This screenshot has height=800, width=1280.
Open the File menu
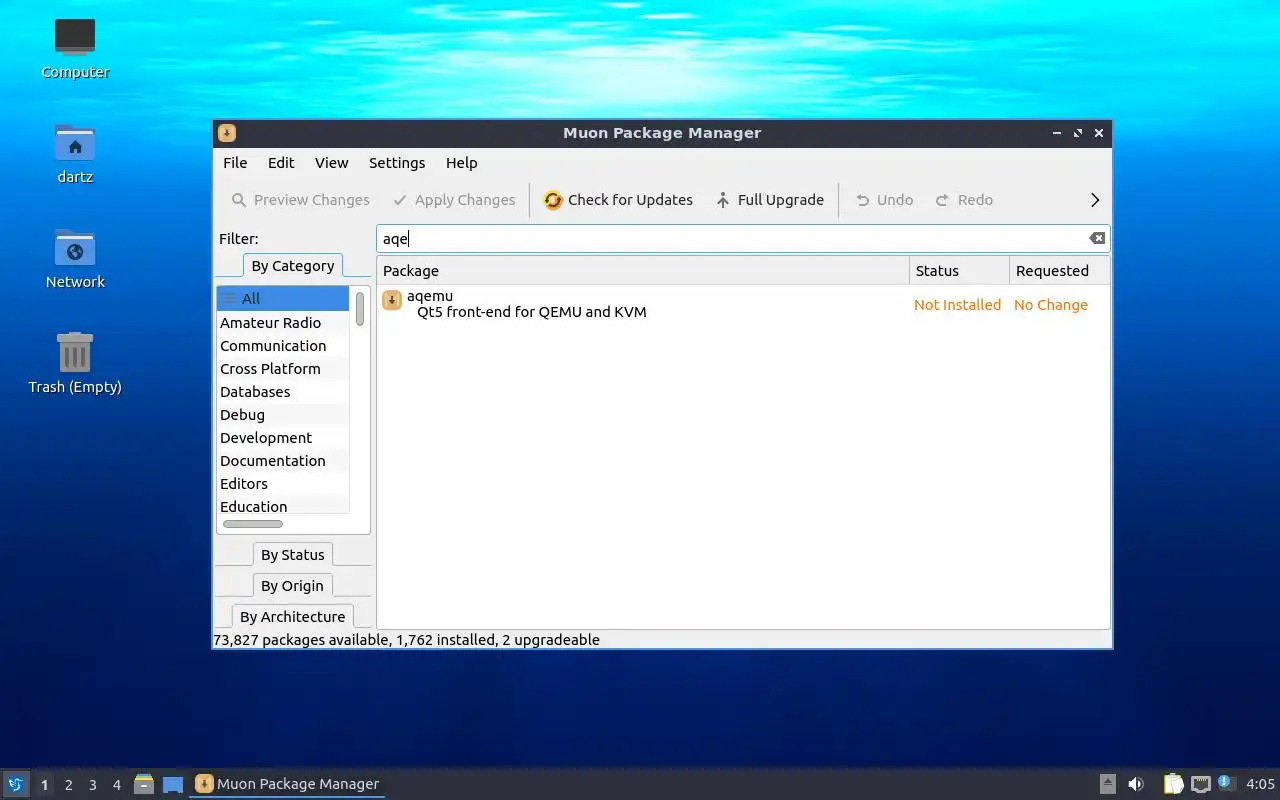tap(235, 163)
